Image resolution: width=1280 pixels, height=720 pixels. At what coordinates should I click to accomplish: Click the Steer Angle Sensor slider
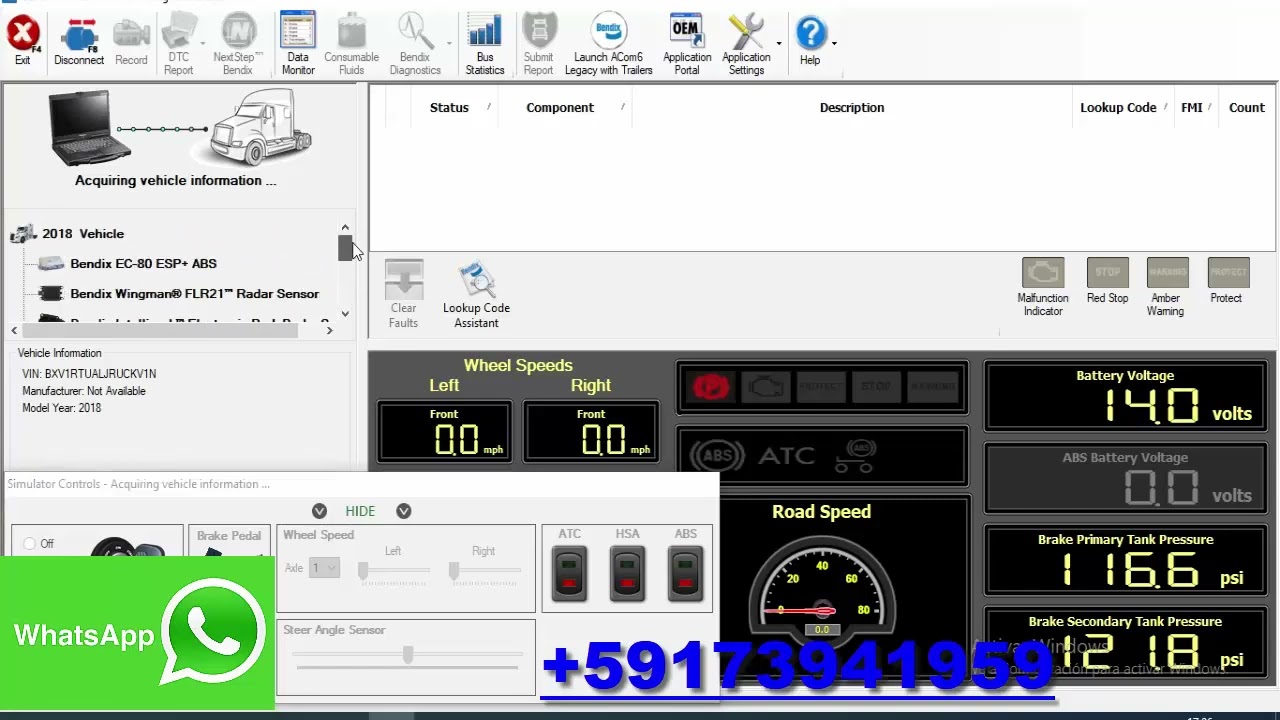pyautogui.click(x=408, y=655)
